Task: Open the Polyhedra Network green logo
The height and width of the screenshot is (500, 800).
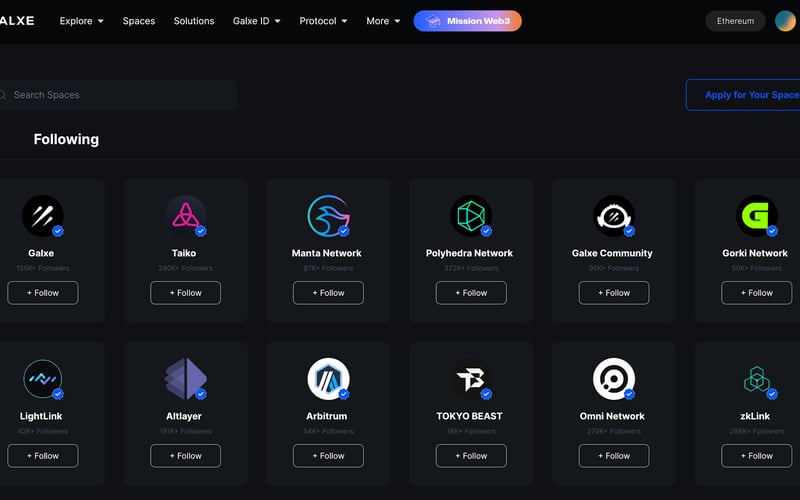Action: pos(471,216)
